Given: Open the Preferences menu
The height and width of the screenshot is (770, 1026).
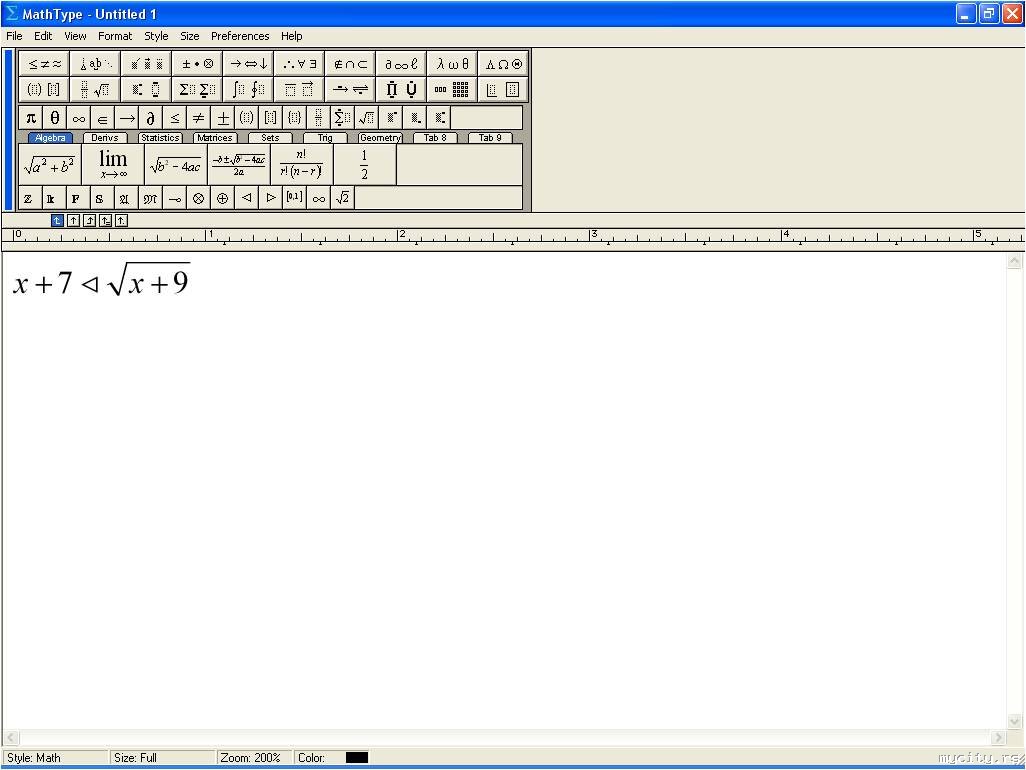Looking at the screenshot, I should [x=240, y=36].
